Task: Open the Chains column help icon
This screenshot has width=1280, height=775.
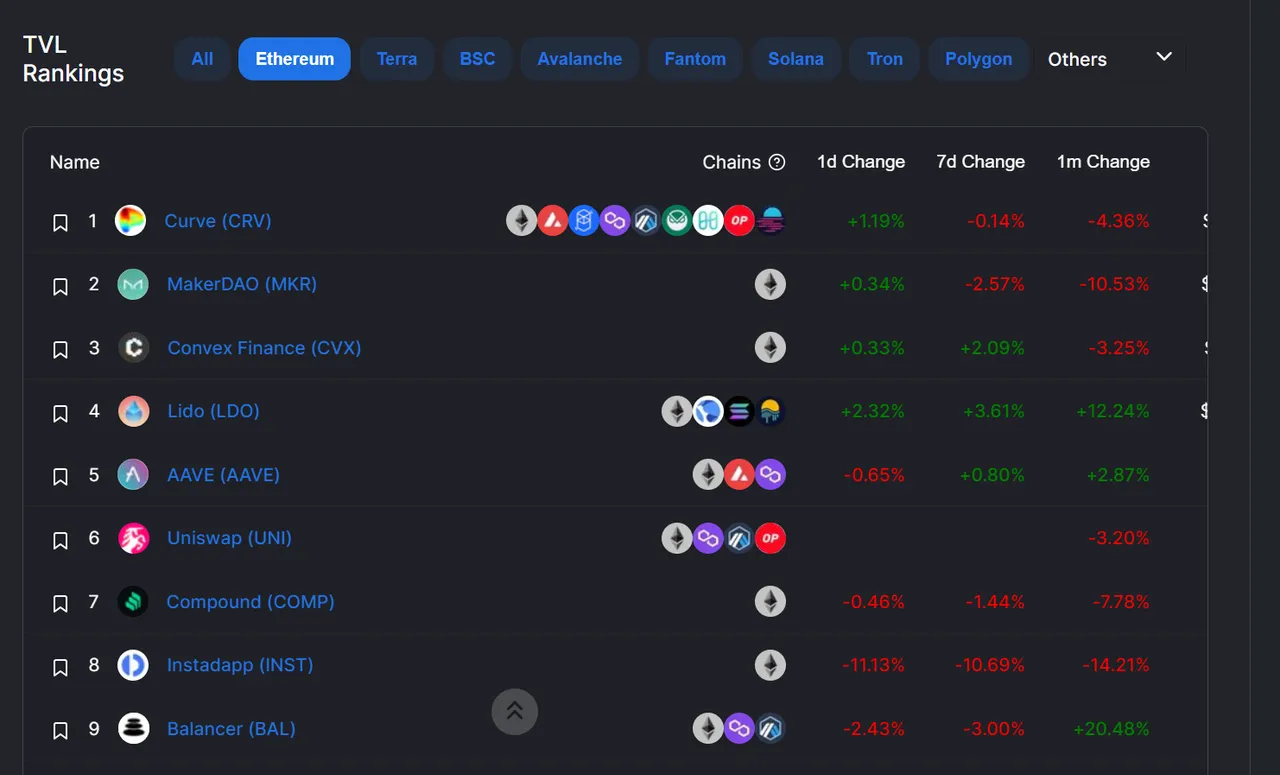Action: point(777,162)
